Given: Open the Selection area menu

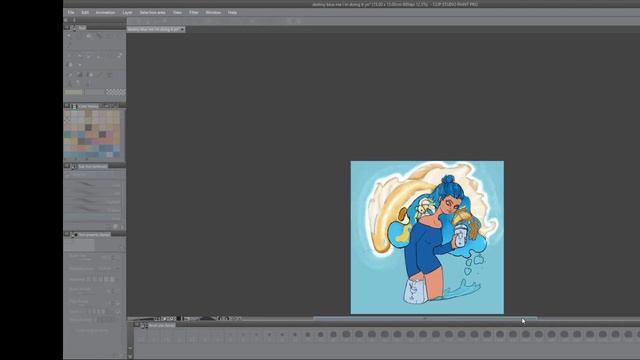Looking at the screenshot, I should tap(152, 13).
